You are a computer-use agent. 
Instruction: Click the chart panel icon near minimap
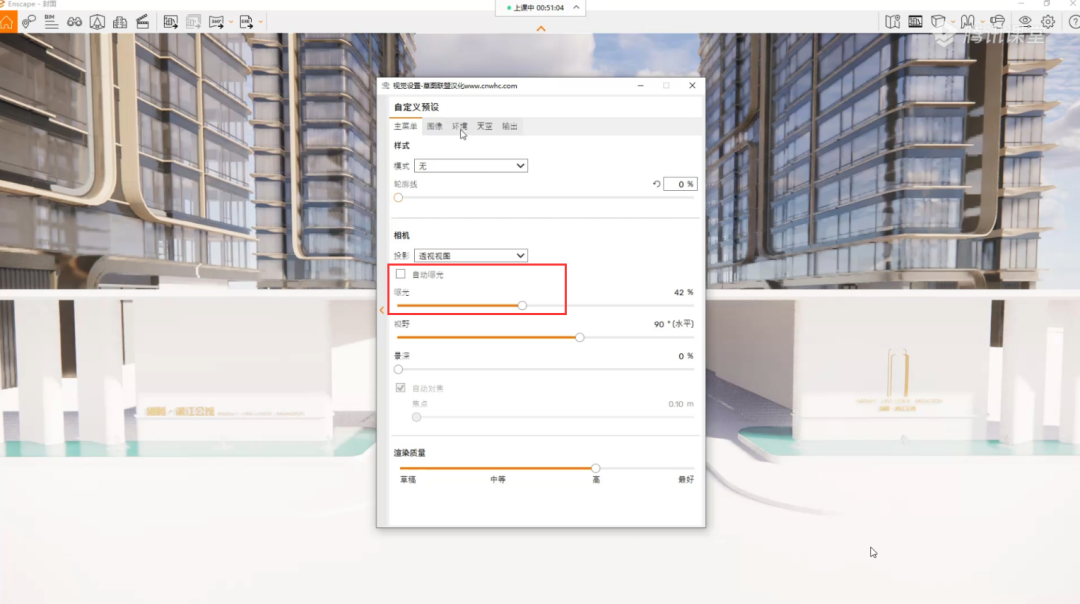click(915, 22)
